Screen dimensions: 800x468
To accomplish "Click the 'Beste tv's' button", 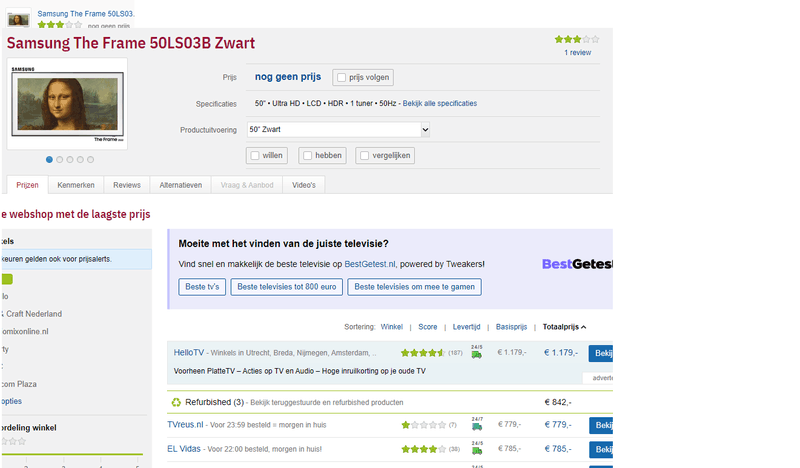I will click(x=202, y=287).
